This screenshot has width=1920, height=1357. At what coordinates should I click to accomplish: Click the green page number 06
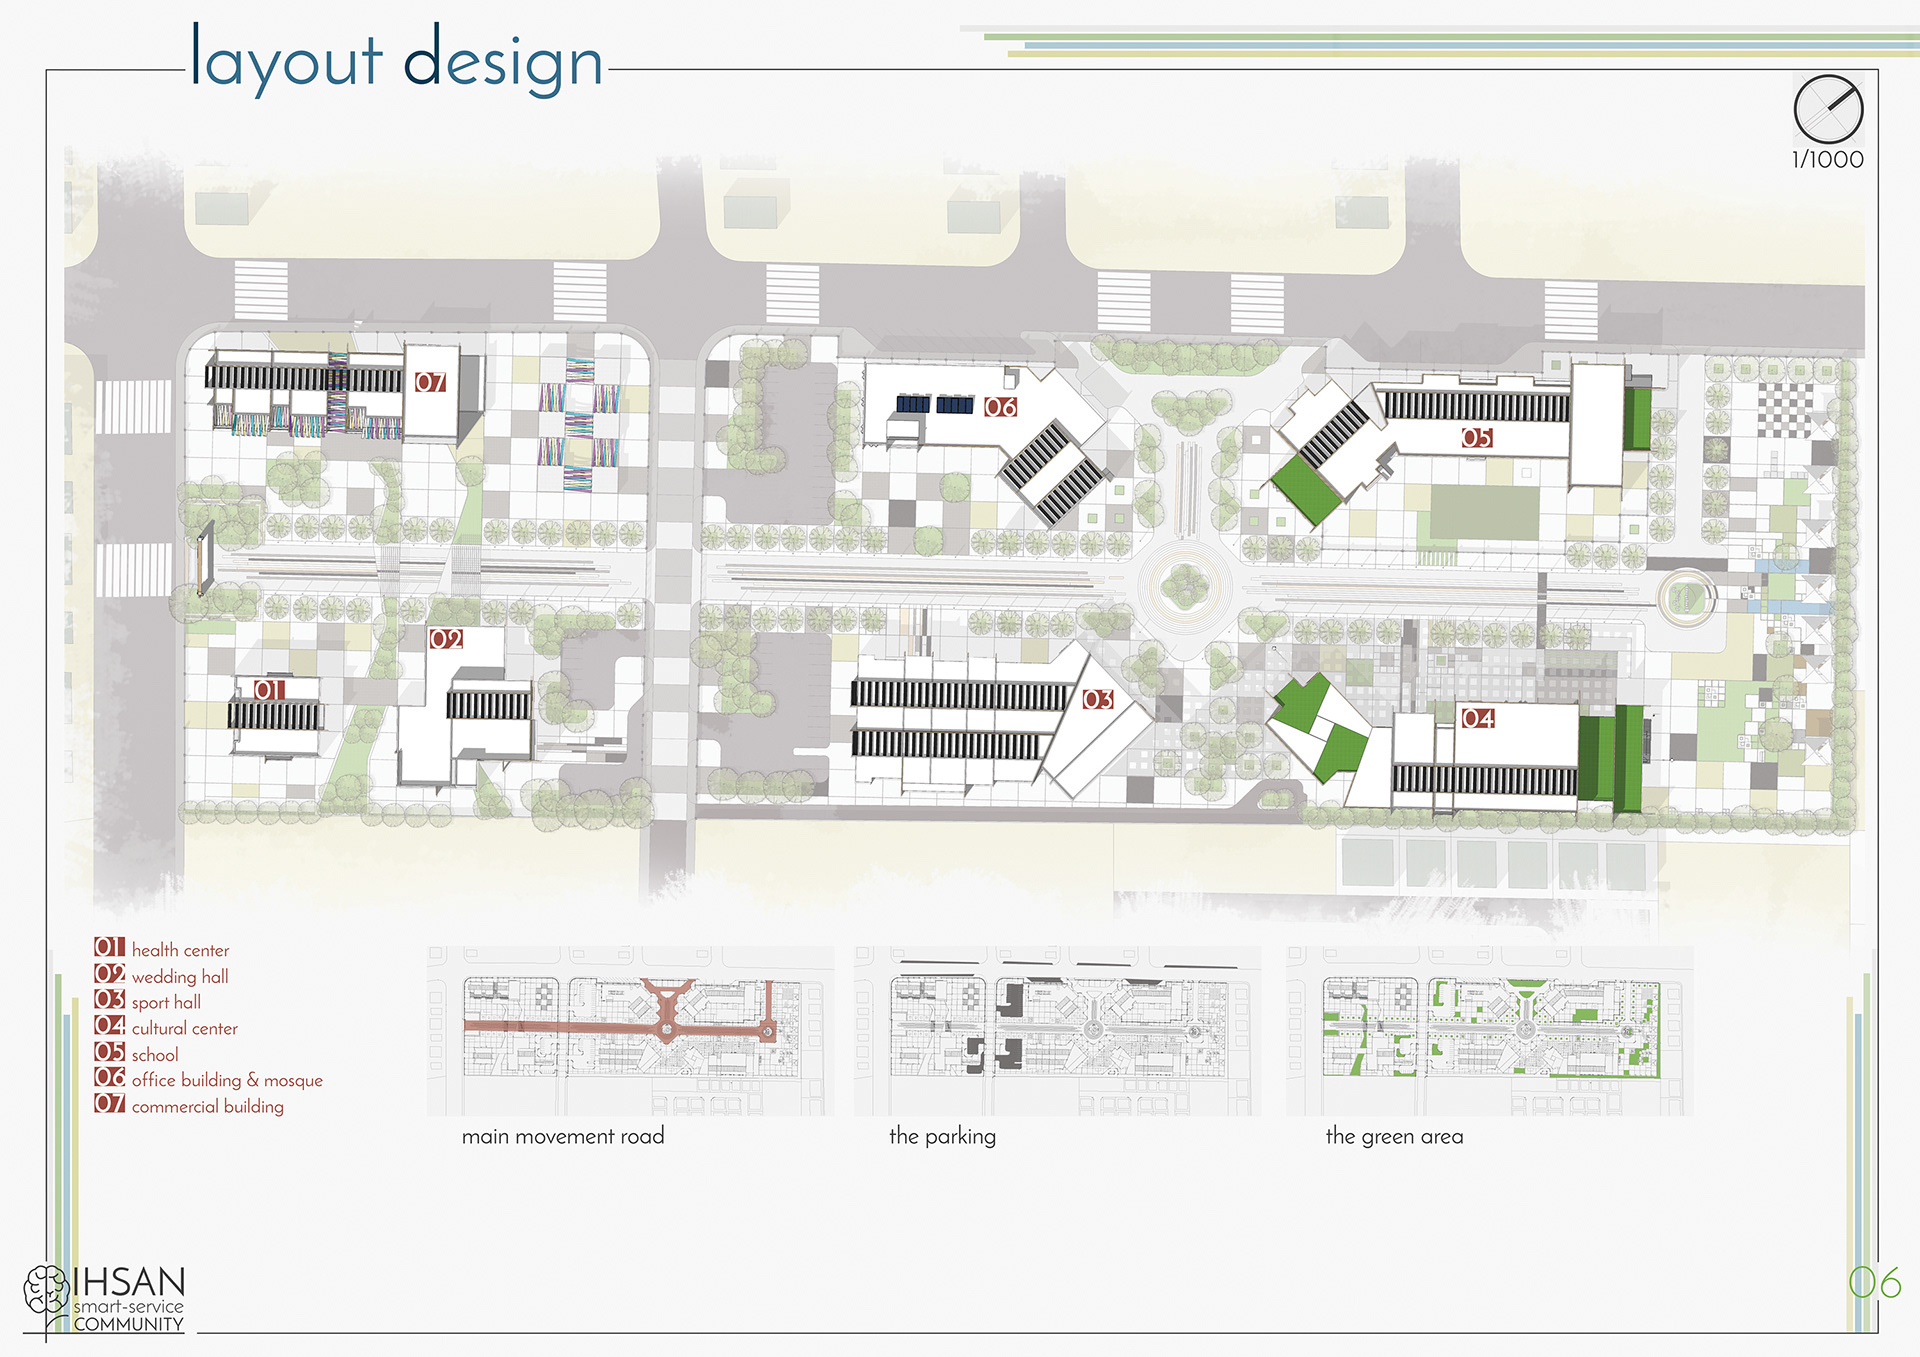tap(1874, 1283)
